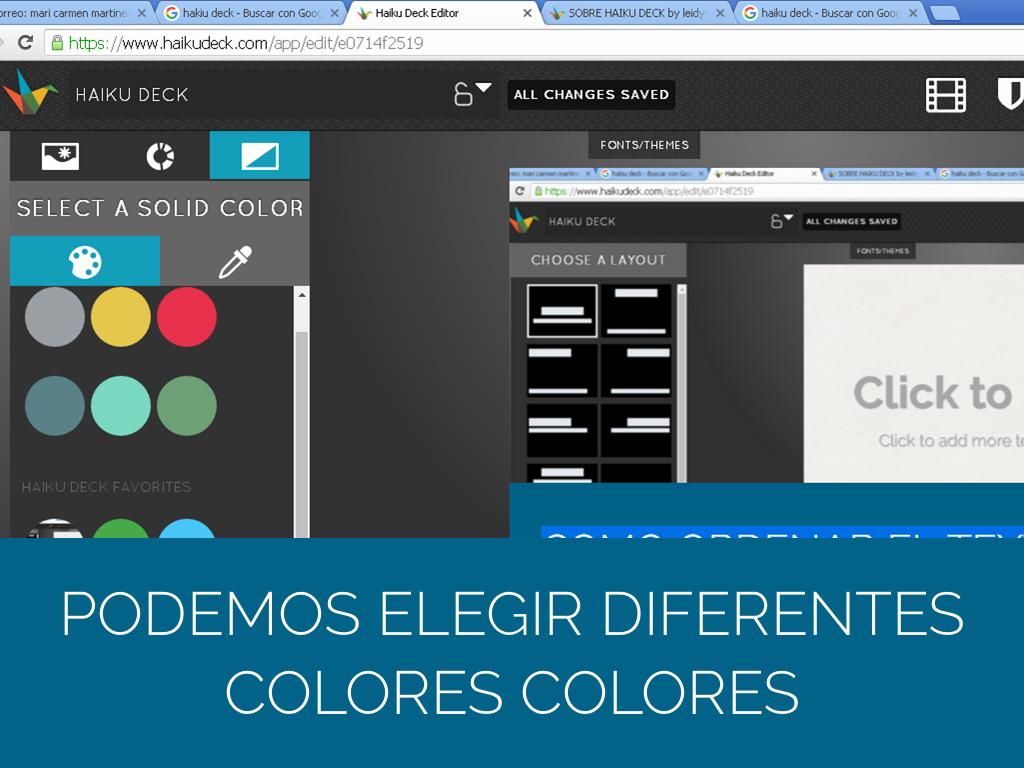Open the image background tab icon

(60, 156)
